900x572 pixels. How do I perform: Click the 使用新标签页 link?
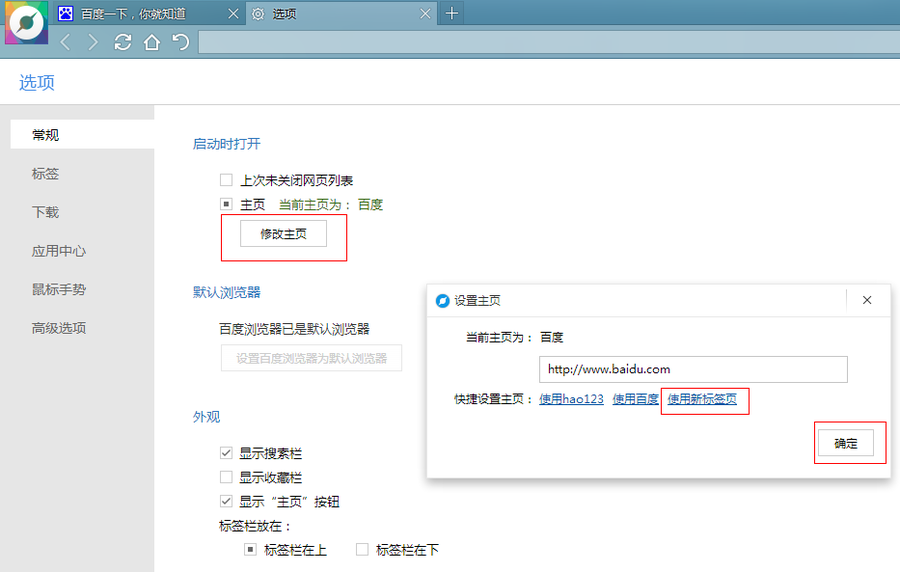702,399
